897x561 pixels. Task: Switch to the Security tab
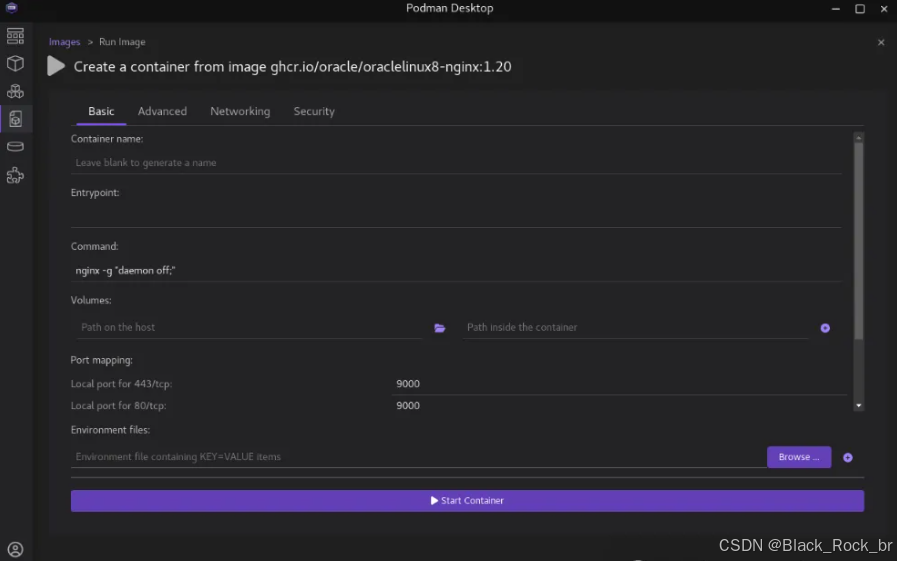[314, 112]
